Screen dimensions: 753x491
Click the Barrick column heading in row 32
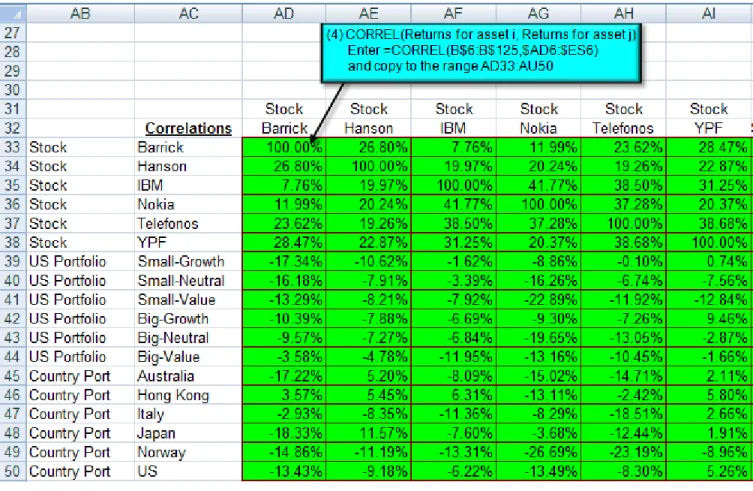284,128
